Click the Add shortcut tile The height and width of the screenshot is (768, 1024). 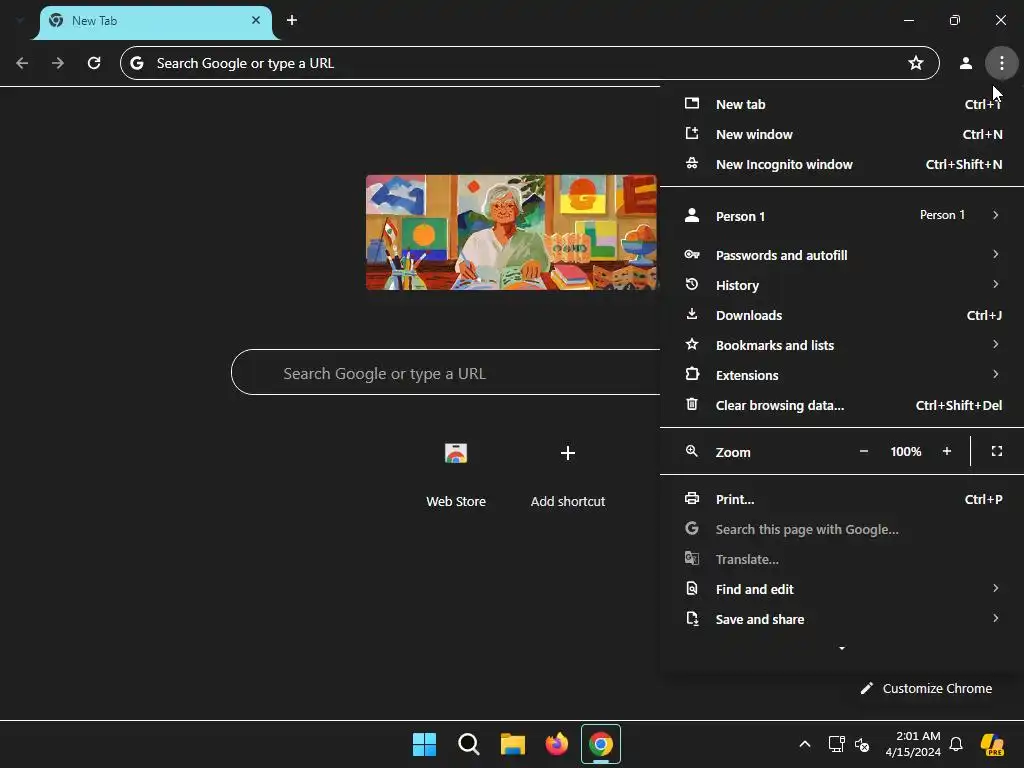[x=568, y=473]
